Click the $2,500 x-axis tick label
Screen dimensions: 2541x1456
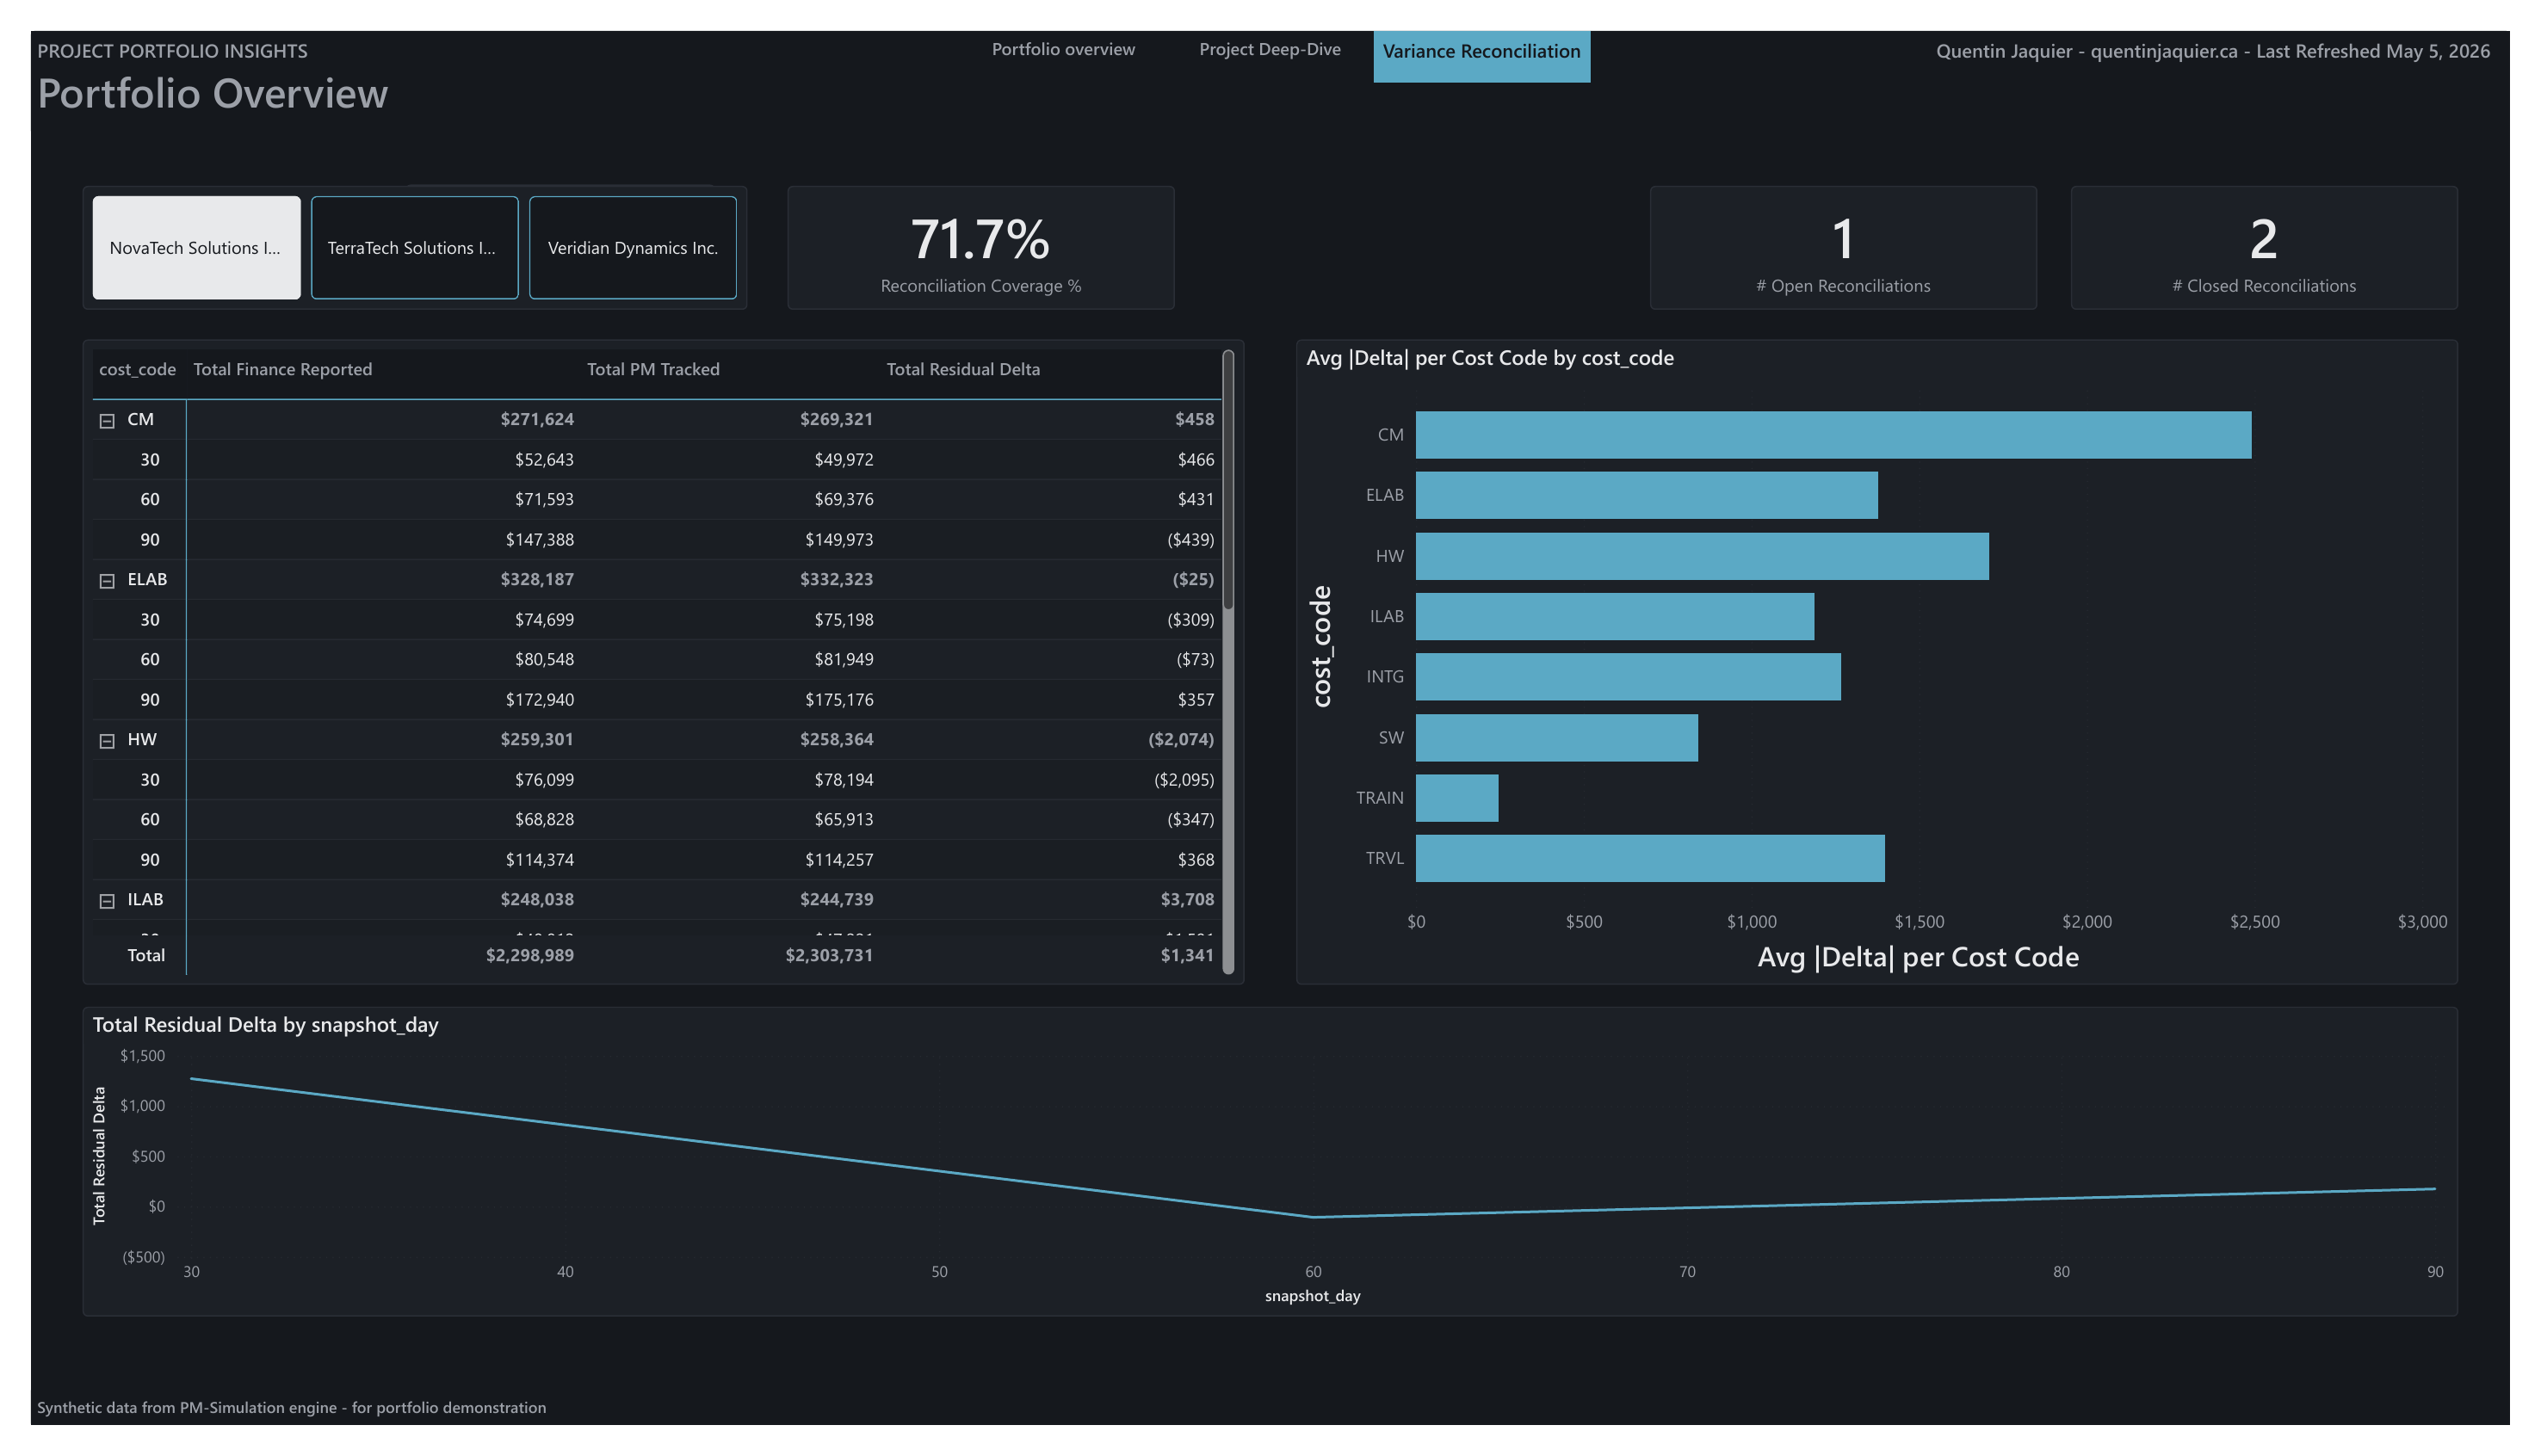[x=2254, y=921]
